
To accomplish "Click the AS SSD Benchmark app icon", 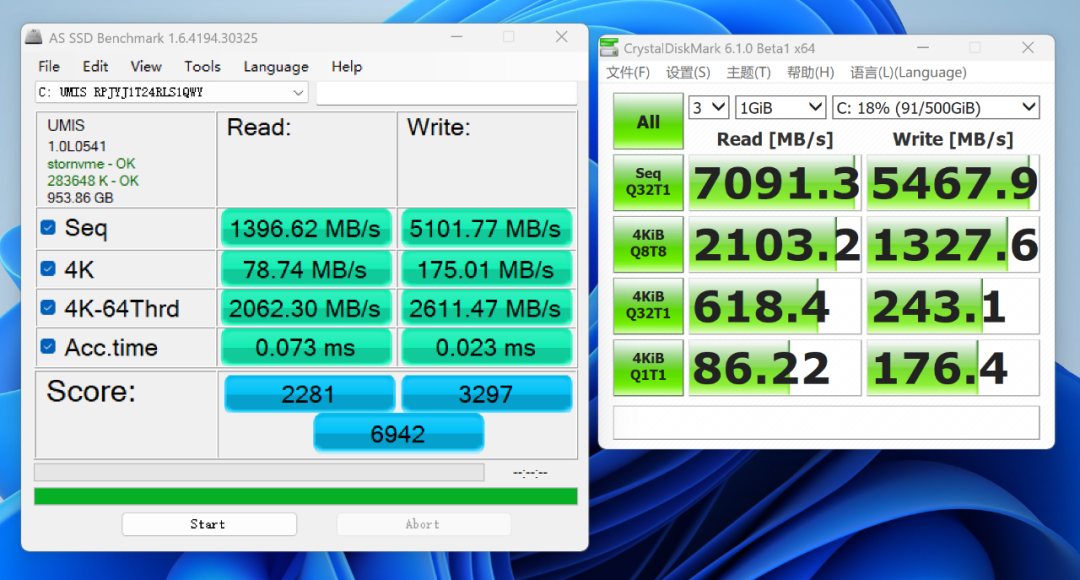I will click(x=33, y=37).
